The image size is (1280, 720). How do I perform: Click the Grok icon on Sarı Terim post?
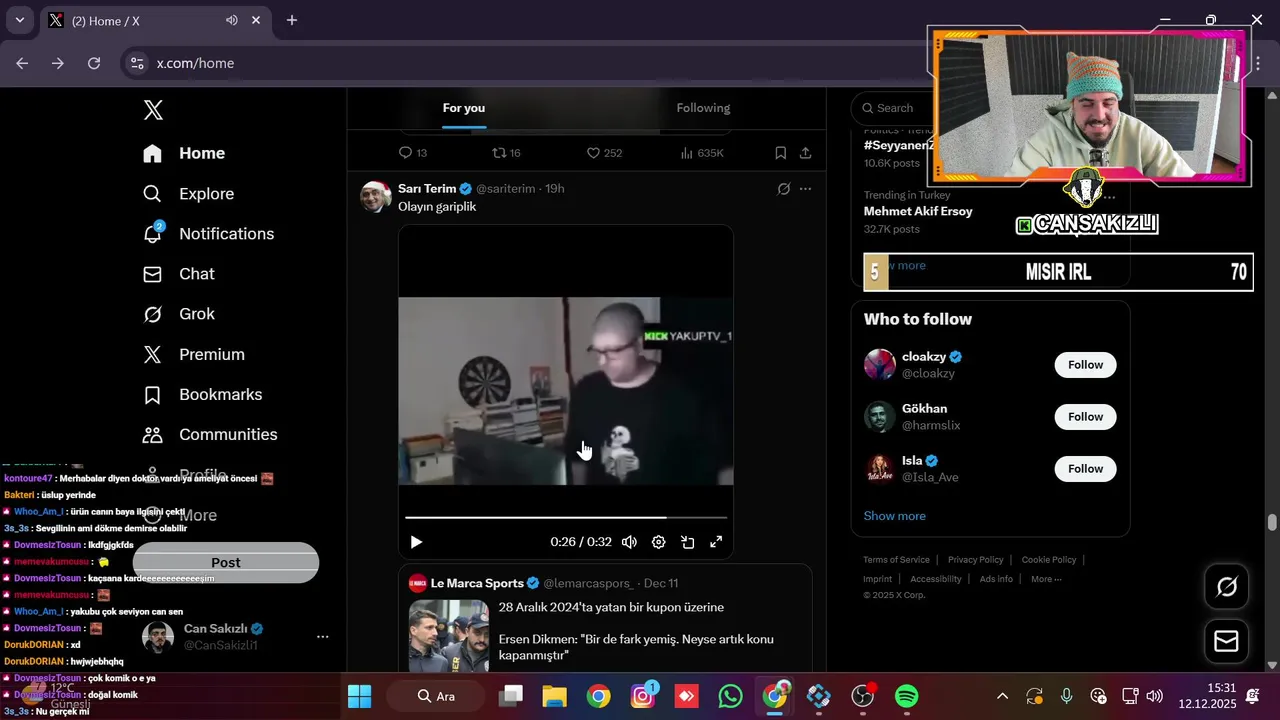coord(784,188)
